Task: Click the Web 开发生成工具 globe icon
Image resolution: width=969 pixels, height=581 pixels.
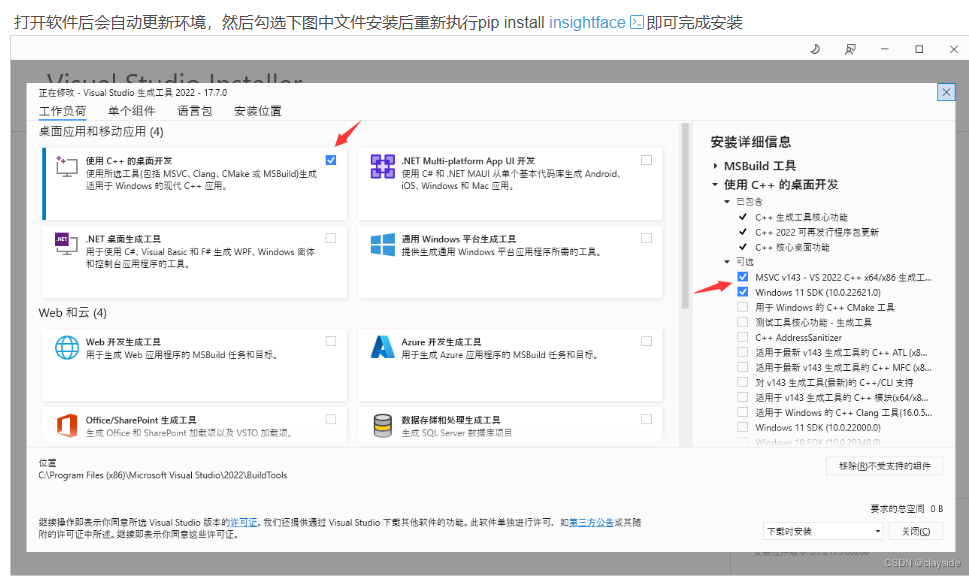Action: (x=62, y=349)
